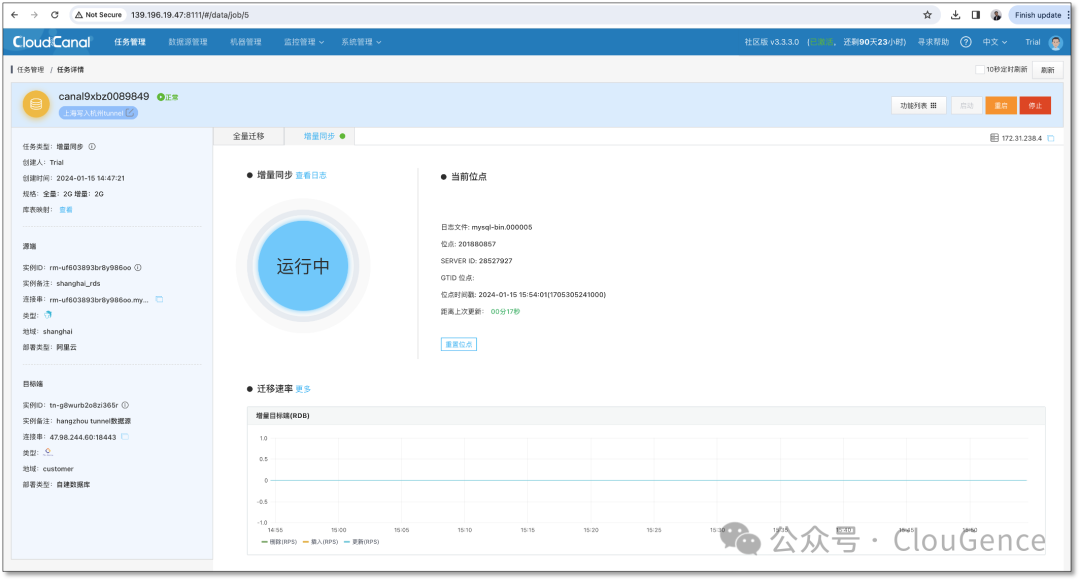Expand the 监控管理 dropdown menu
1080x583 pixels.
(304, 42)
